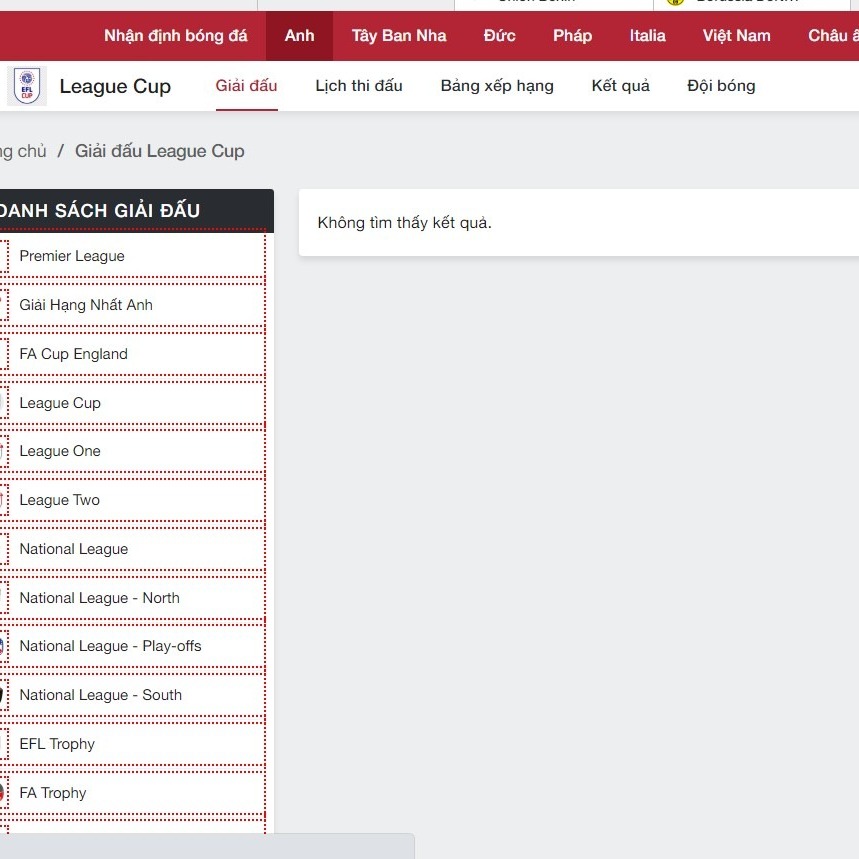859x859 pixels.
Task: Open the Đội bóng tab
Action: 721,86
